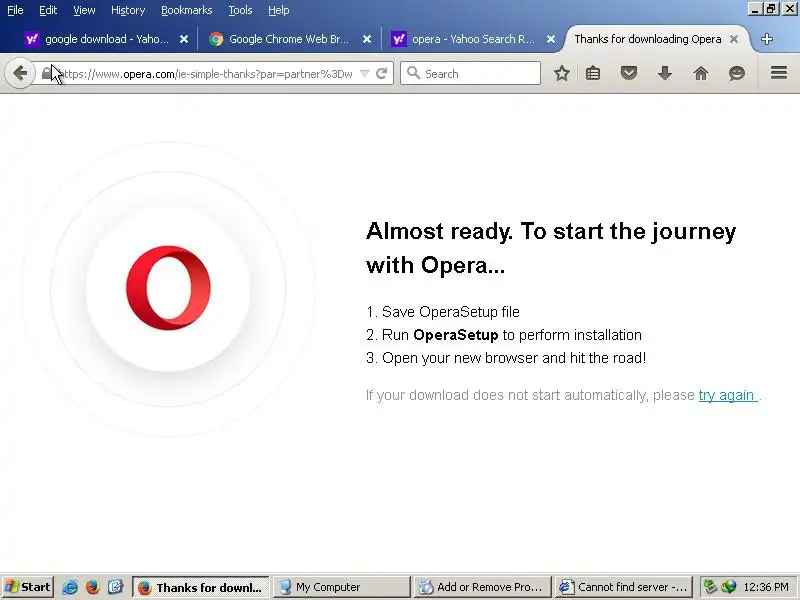Screen dimensions: 800x600
Task: Open the File menu
Action: pos(15,10)
